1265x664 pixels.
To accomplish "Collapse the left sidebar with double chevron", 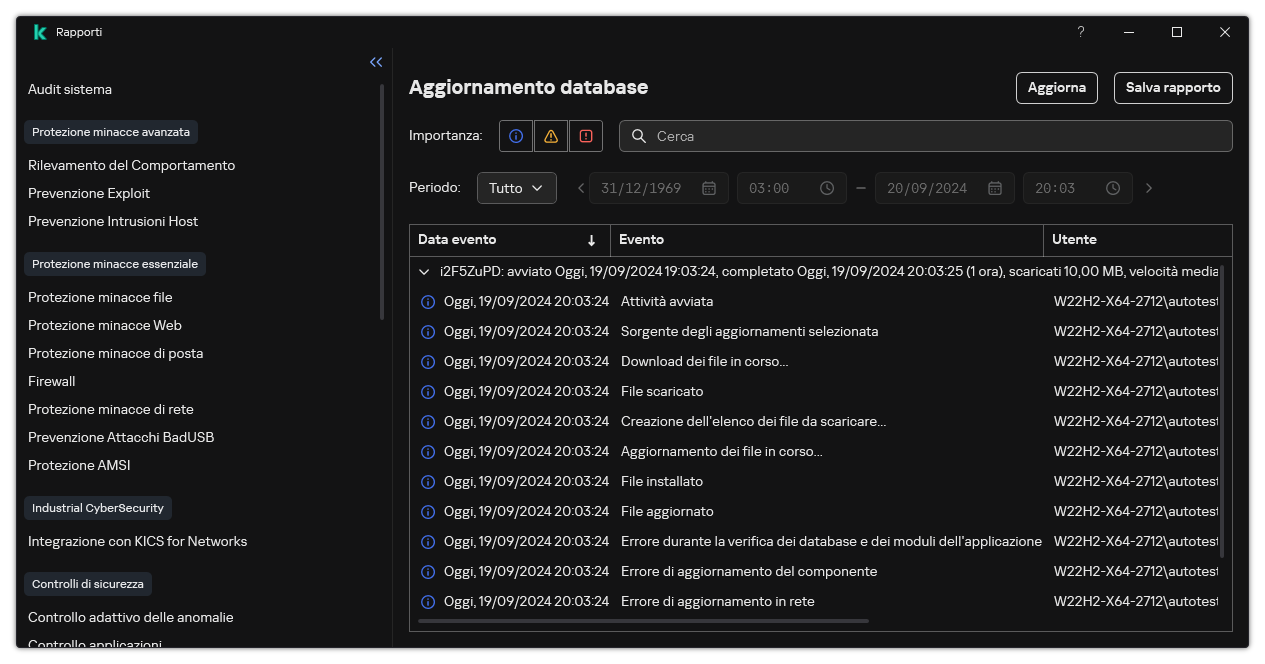I will (x=376, y=62).
